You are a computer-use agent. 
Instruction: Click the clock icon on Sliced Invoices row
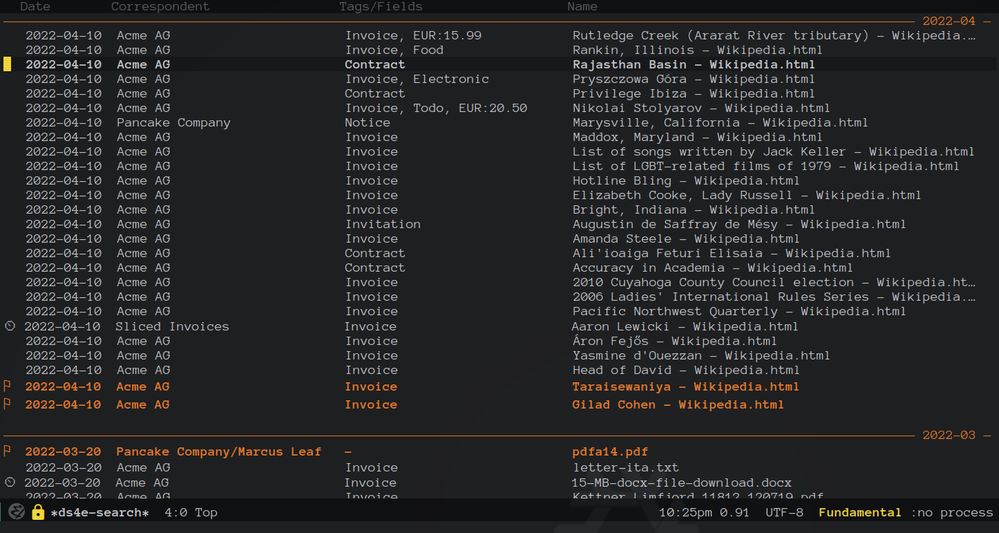point(10,327)
